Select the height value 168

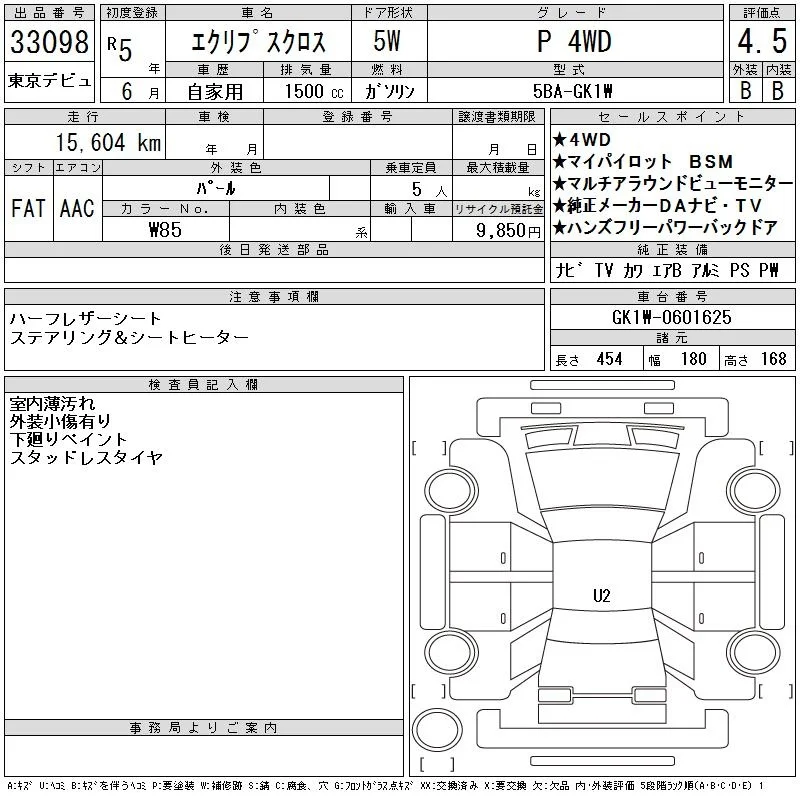pyautogui.click(x=773, y=359)
